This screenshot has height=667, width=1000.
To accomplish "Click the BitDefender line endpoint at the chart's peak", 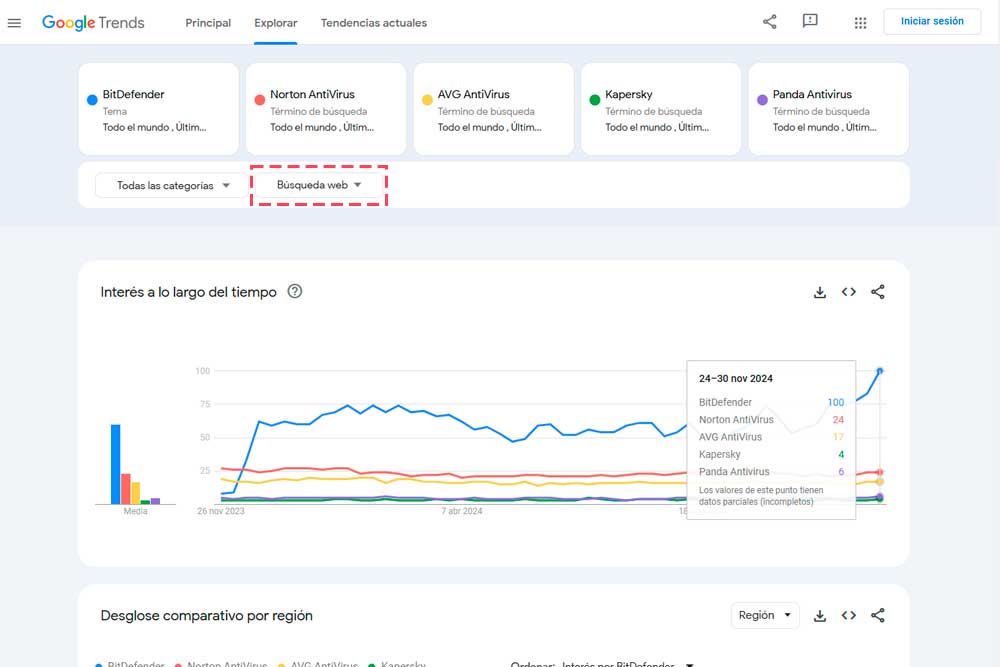I will [879, 371].
